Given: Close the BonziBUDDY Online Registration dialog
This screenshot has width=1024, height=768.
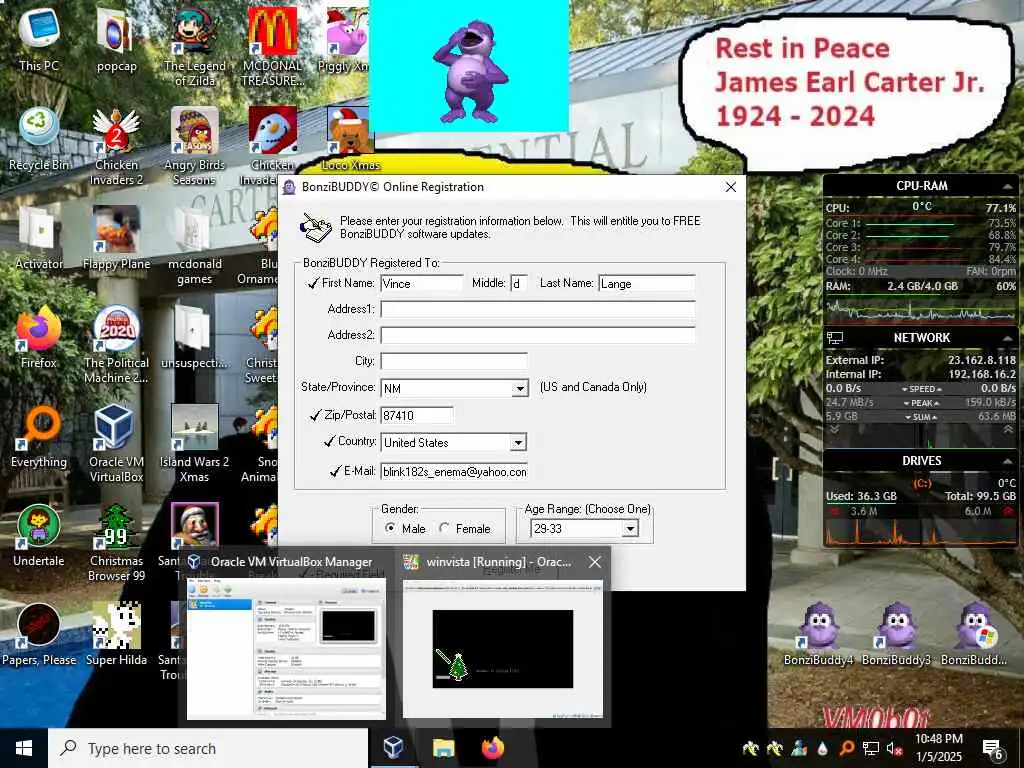Looking at the screenshot, I should pos(731,187).
